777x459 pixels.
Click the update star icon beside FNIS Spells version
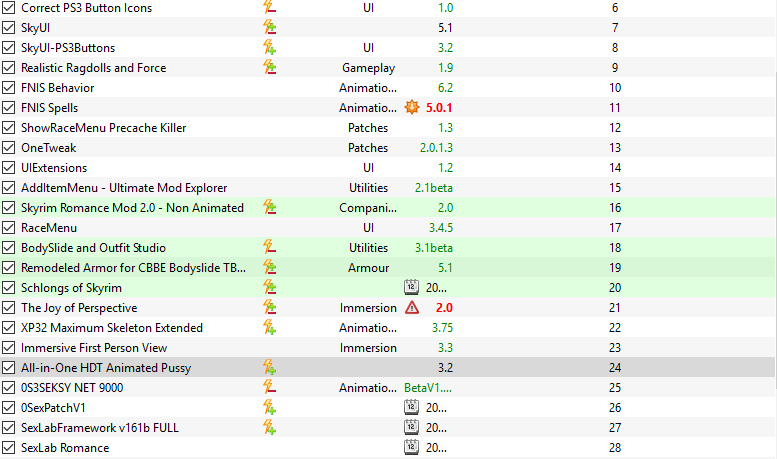click(412, 107)
